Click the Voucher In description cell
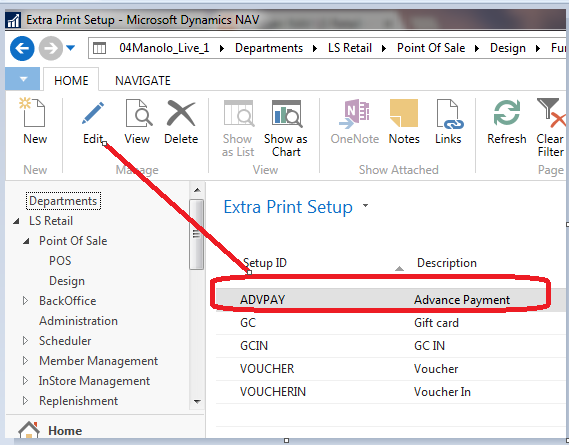Image resolution: width=569 pixels, height=445 pixels. 442,391
